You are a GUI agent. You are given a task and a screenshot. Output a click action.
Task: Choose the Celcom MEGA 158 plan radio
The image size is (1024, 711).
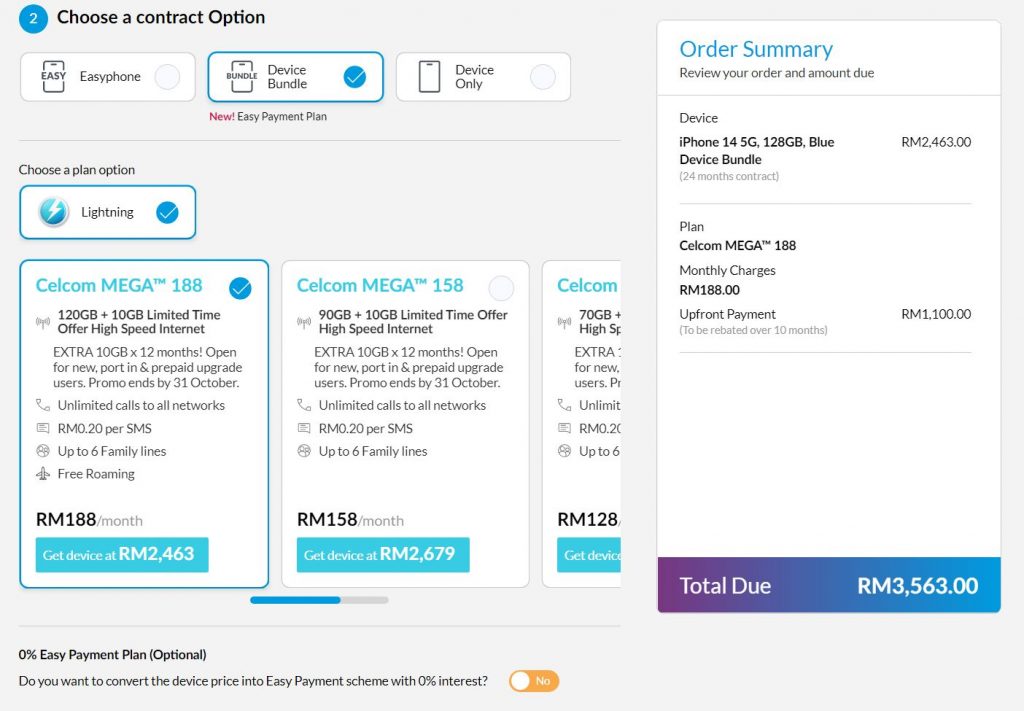tap(501, 289)
